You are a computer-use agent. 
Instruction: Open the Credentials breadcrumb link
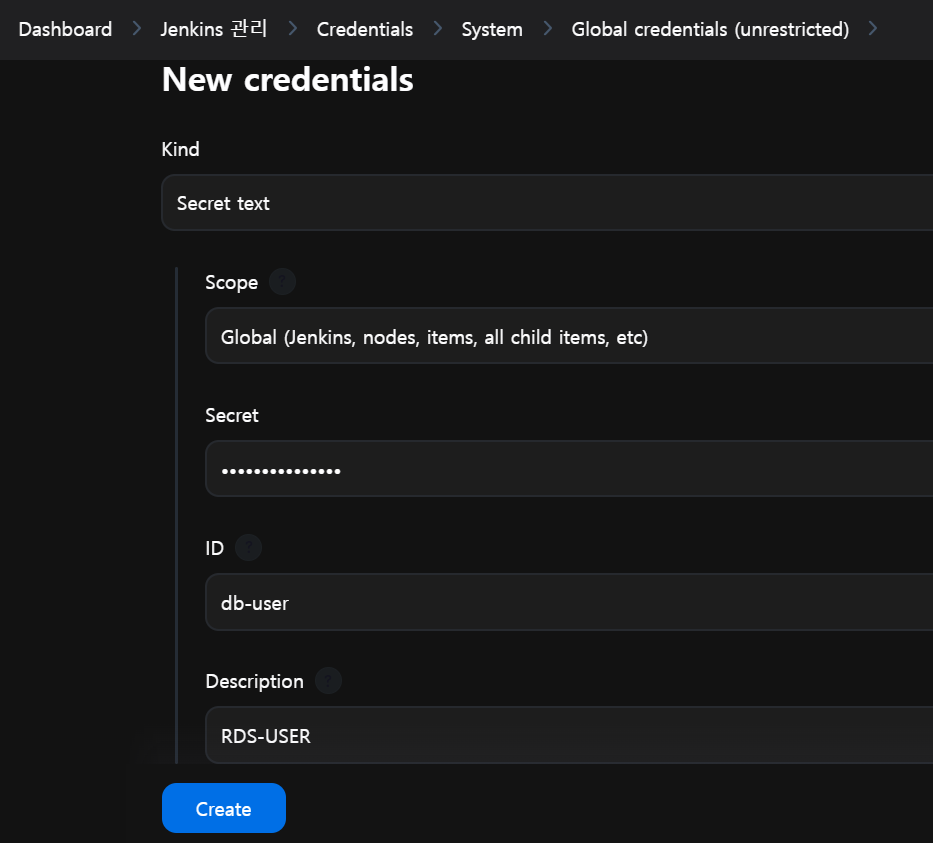tap(365, 29)
